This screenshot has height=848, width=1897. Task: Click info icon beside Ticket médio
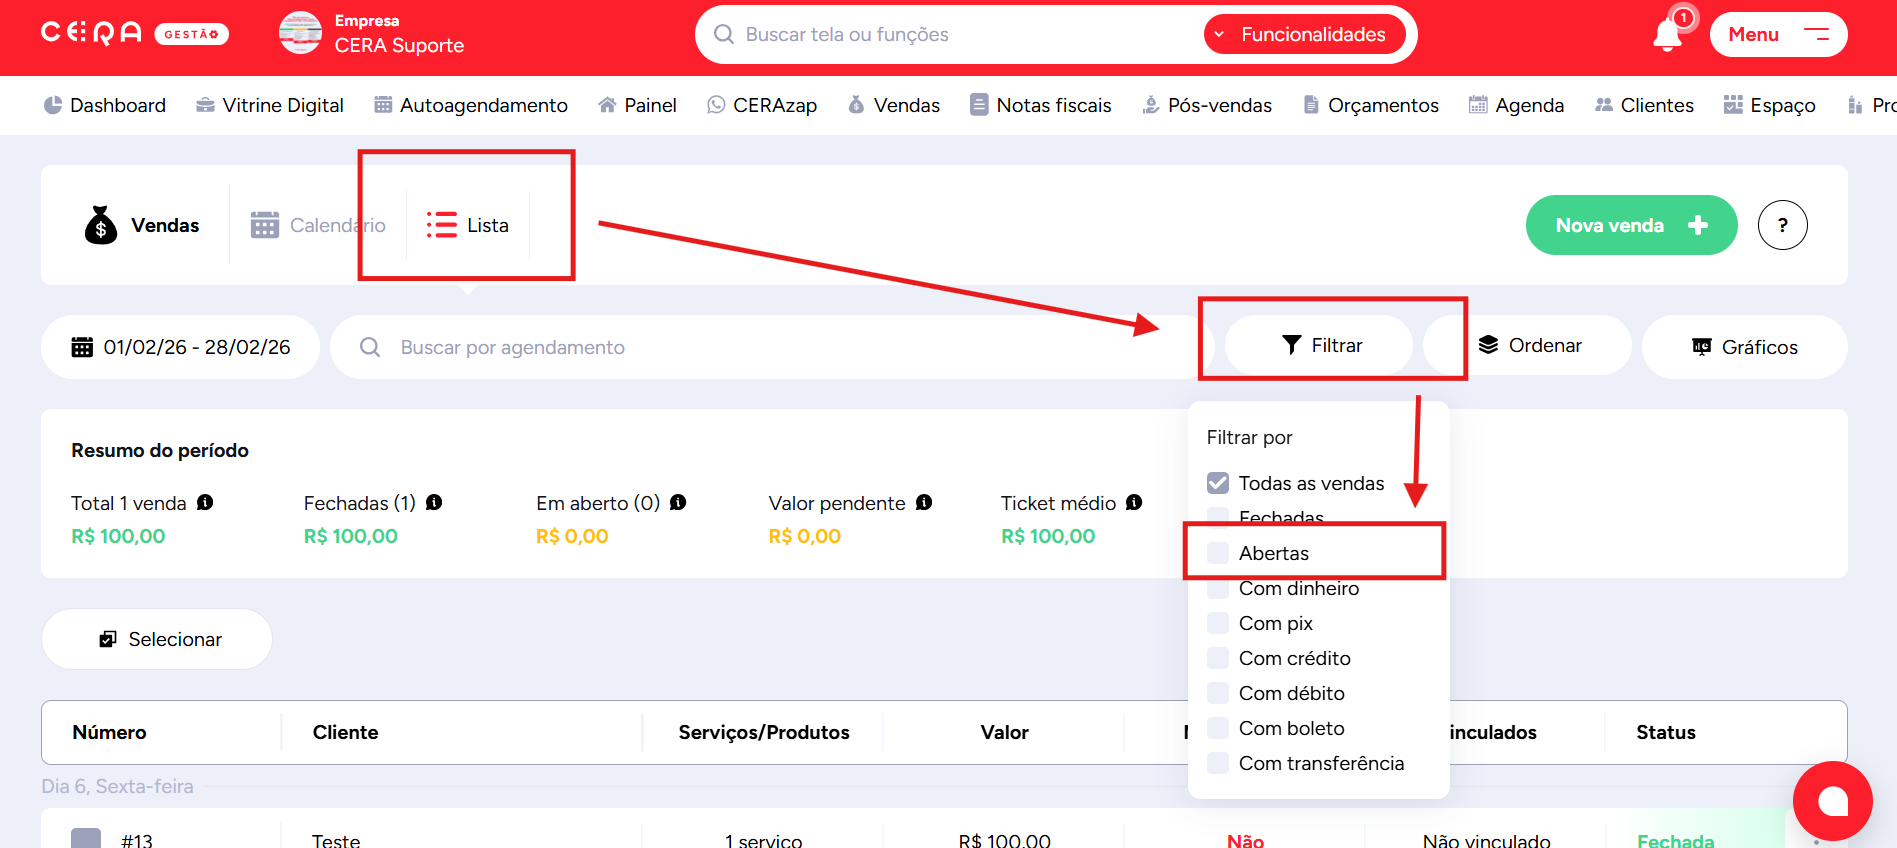tap(1134, 502)
